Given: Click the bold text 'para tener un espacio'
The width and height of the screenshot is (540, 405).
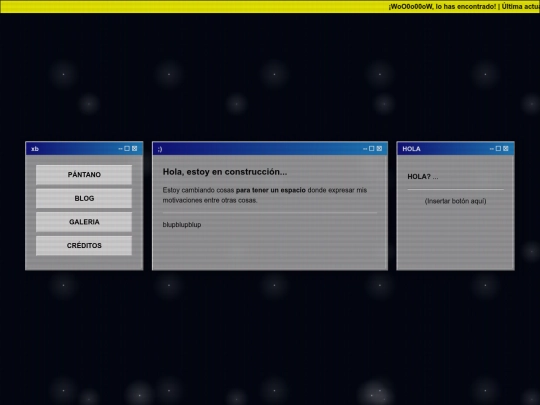Looking at the screenshot, I should click(271, 190).
